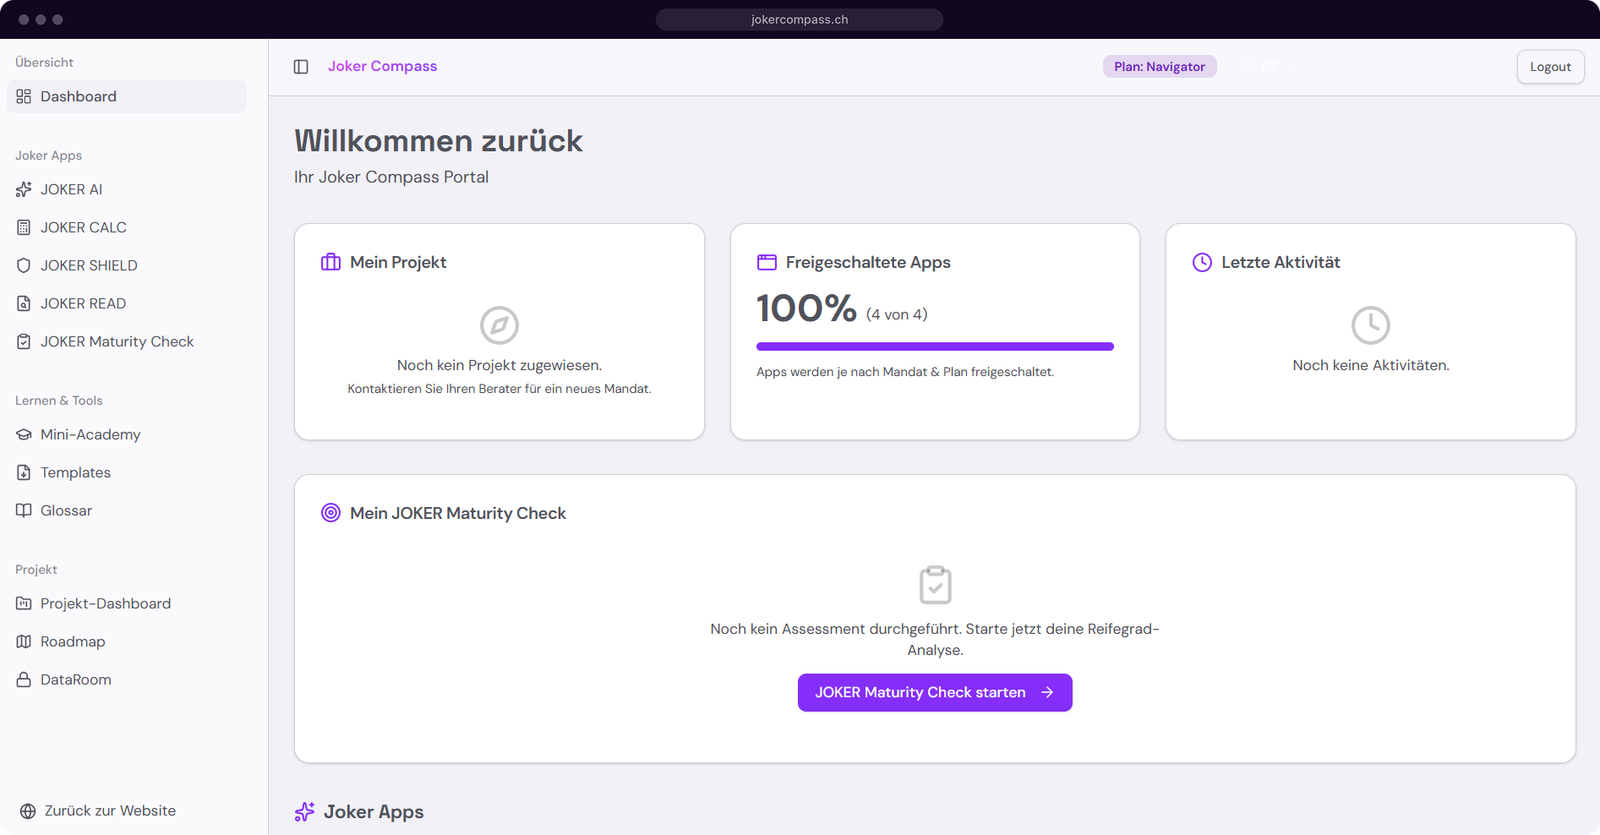Open the JOKER SHIELD shield icon
Viewport: 1600px width, 835px height.
coord(24,265)
